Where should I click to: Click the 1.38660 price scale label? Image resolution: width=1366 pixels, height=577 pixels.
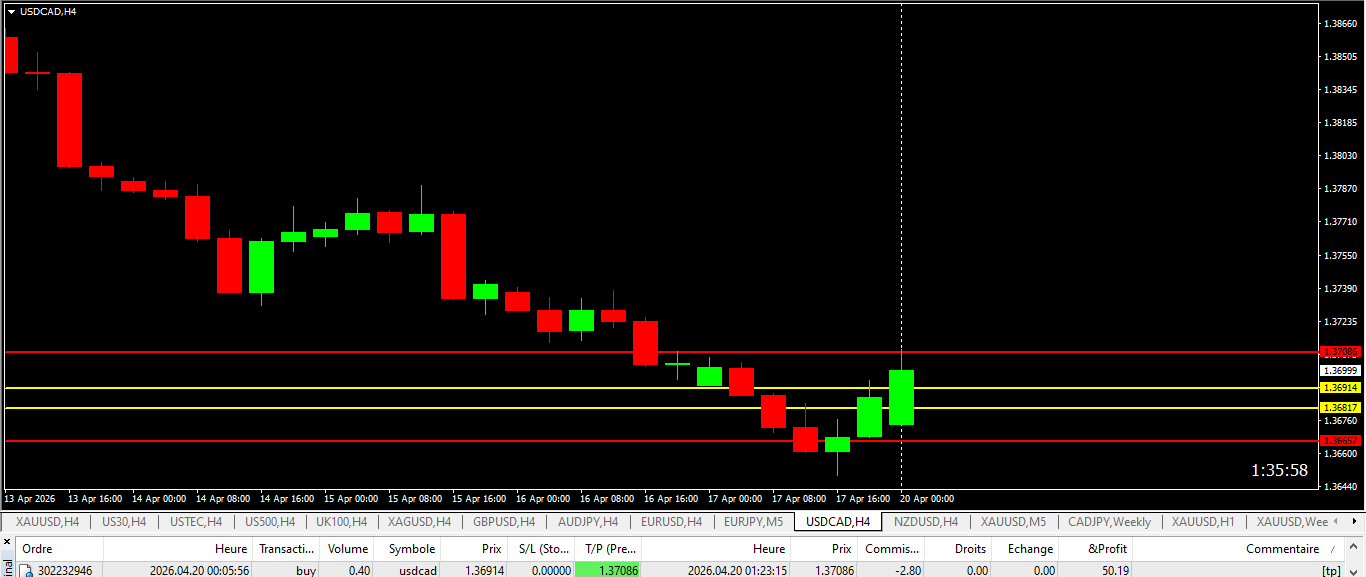click(1340, 23)
